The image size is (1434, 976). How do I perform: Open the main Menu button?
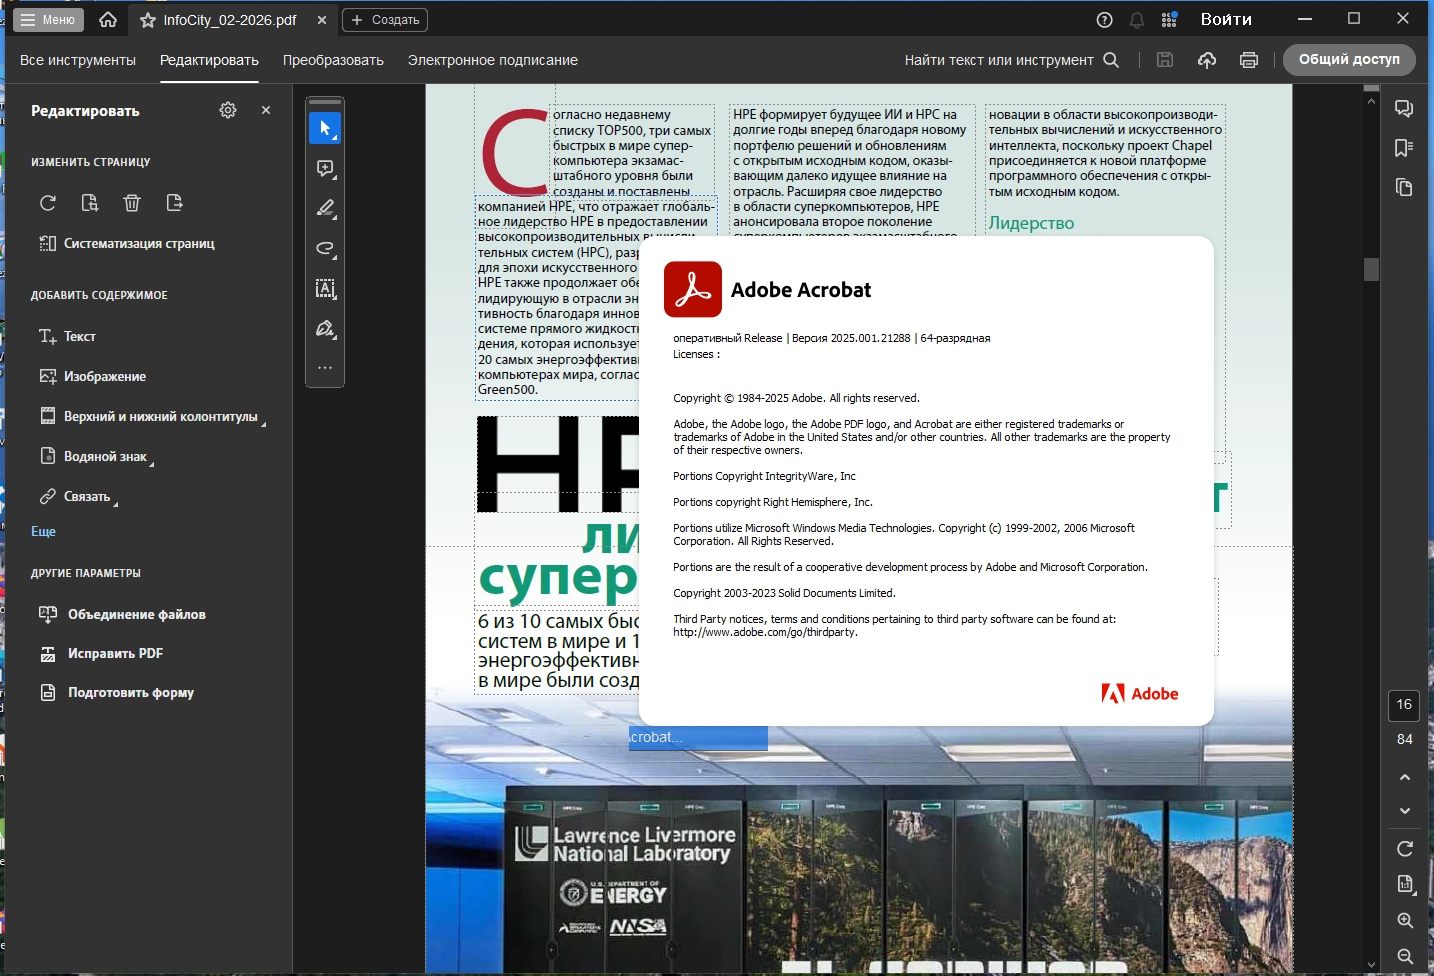48,20
